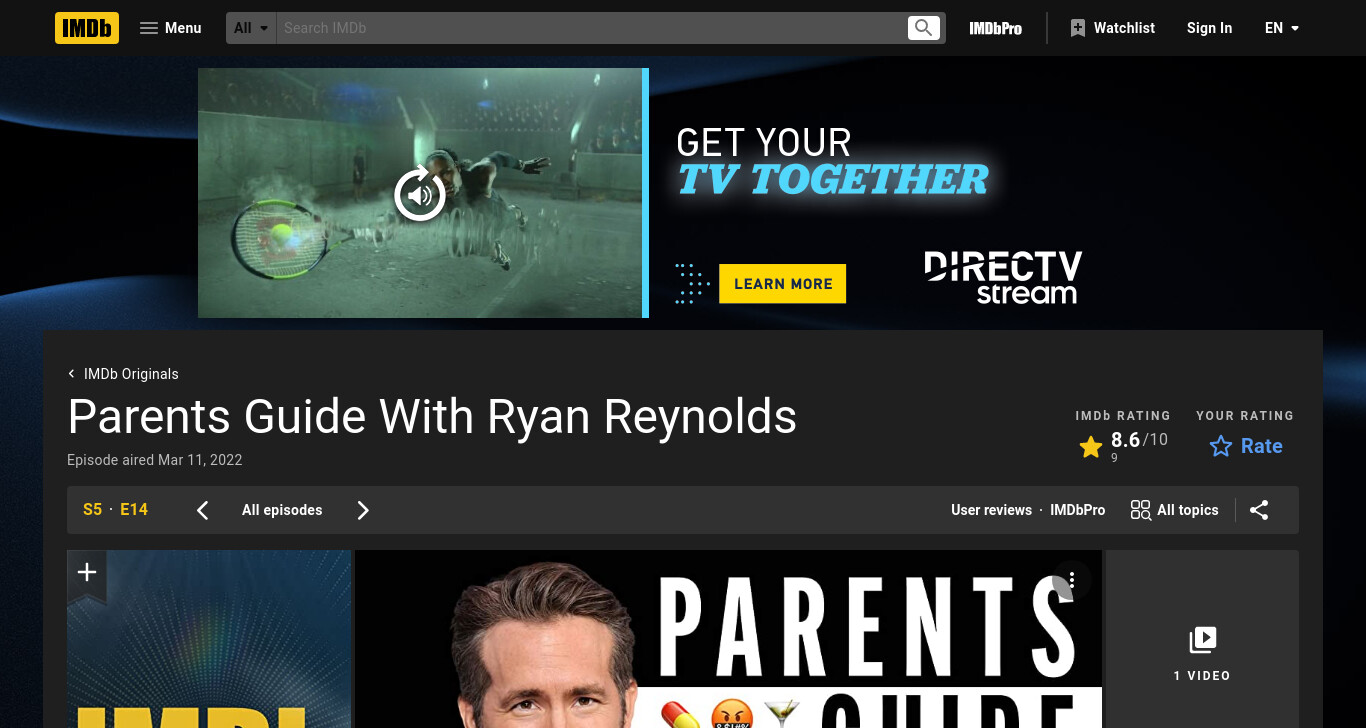This screenshot has width=1366, height=728.
Task: Click the 8.6/10 rating score
Action: coord(1138,440)
